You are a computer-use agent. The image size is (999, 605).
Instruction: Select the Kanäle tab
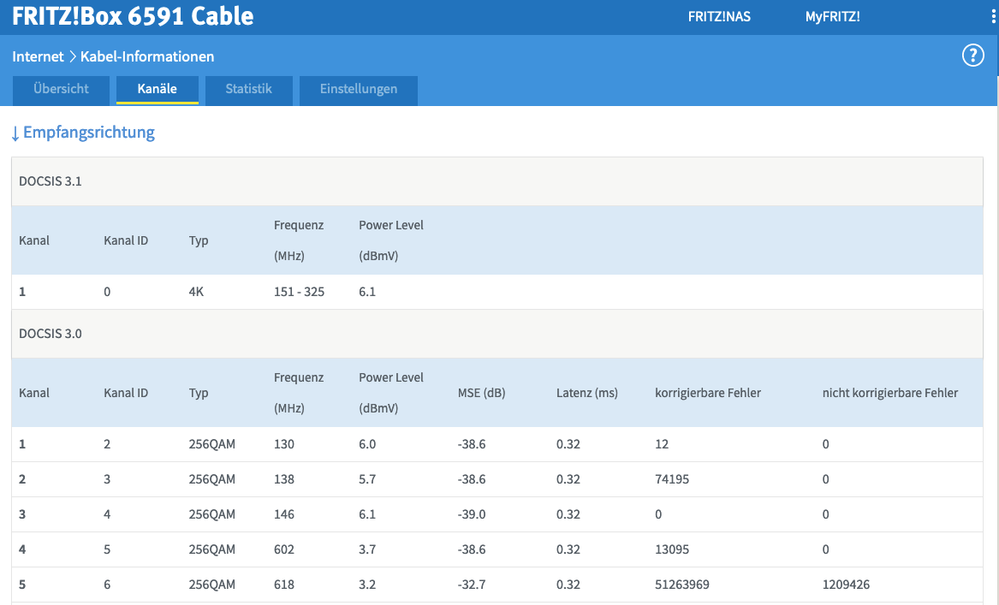pos(157,89)
